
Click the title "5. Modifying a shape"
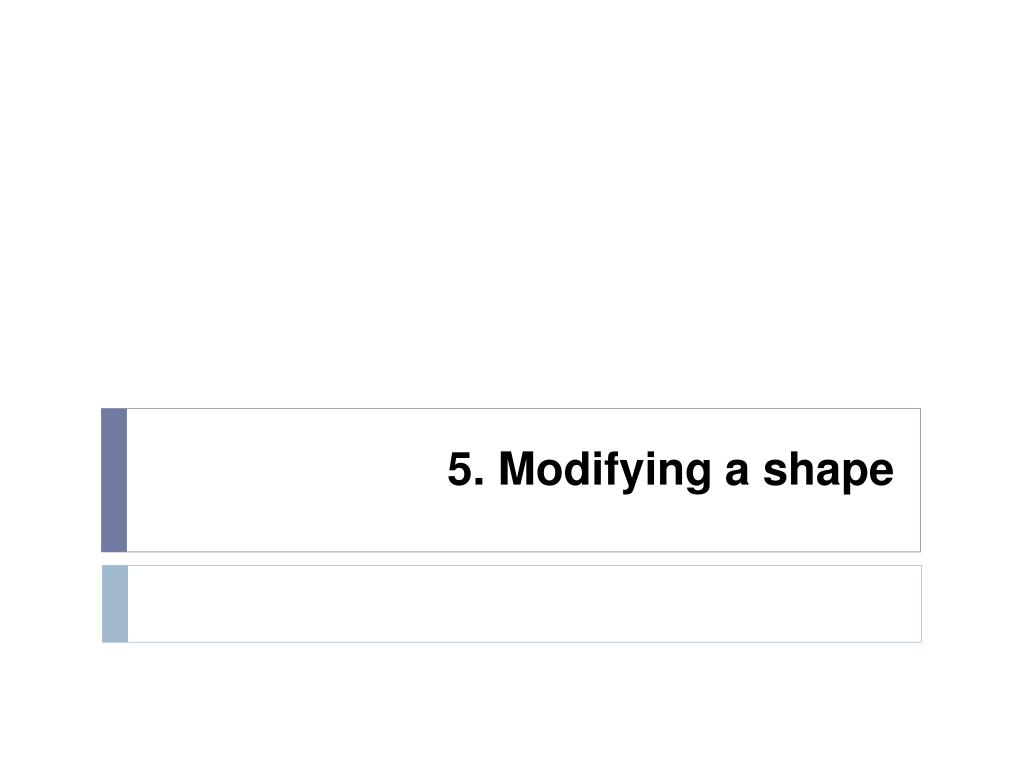pos(670,470)
